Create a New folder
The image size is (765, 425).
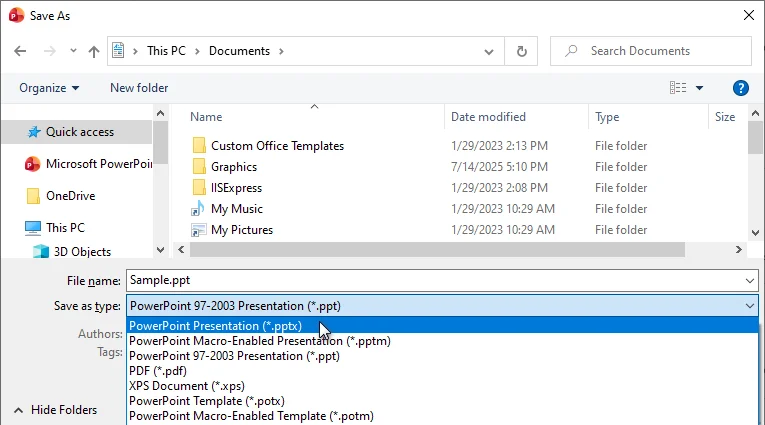tap(139, 88)
